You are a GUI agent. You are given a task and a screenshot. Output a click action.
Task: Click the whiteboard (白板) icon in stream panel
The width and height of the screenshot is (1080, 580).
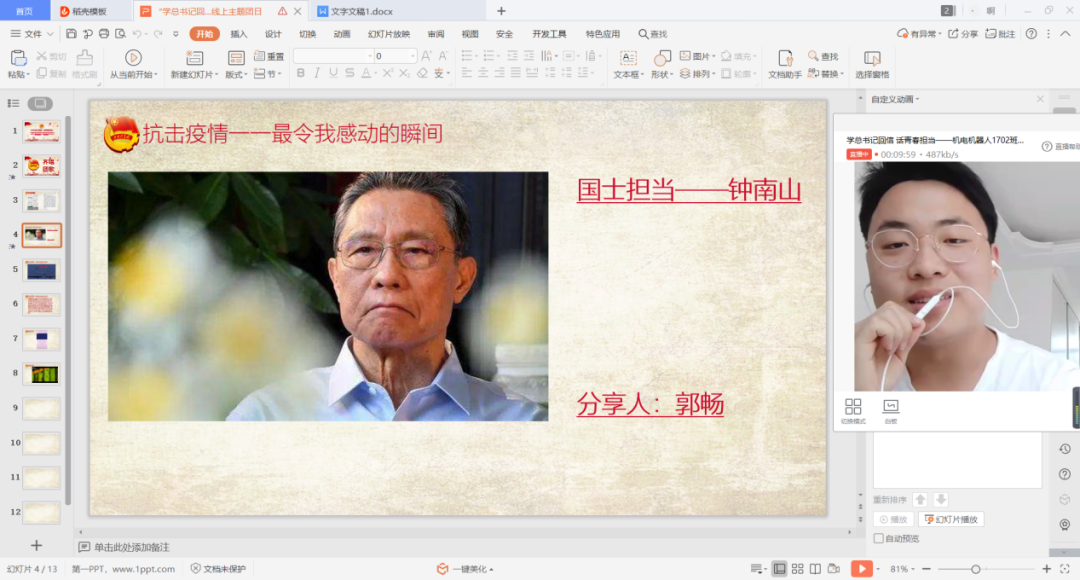pyautogui.click(x=890, y=409)
